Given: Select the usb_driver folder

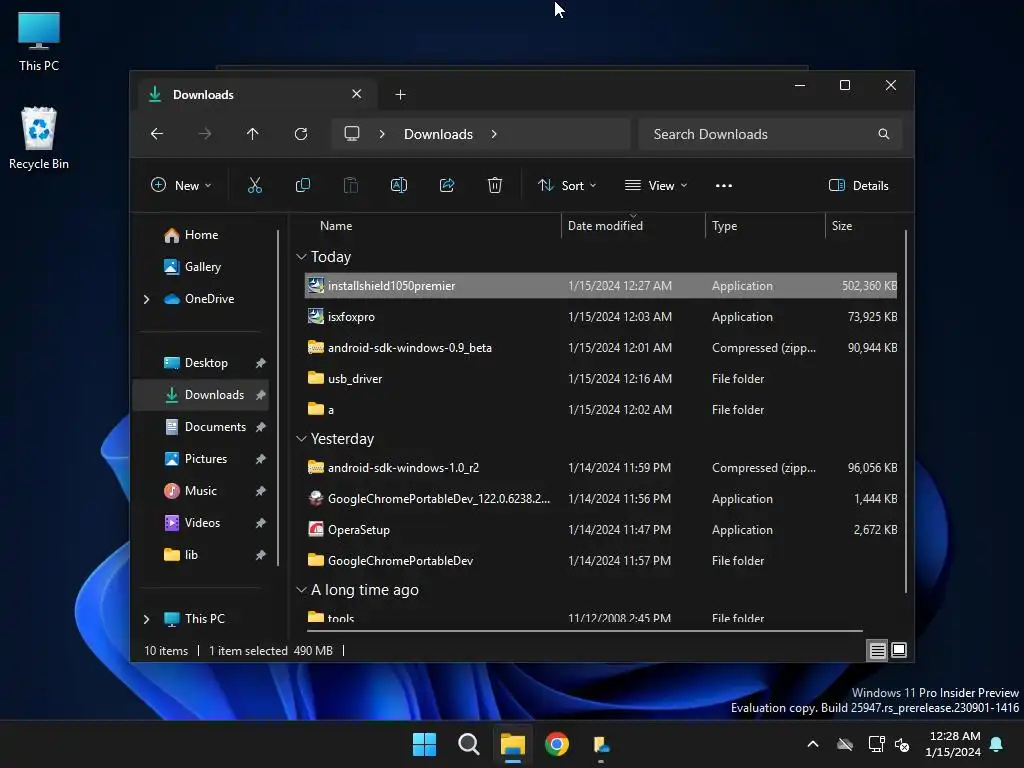Looking at the screenshot, I should [x=601, y=379].
